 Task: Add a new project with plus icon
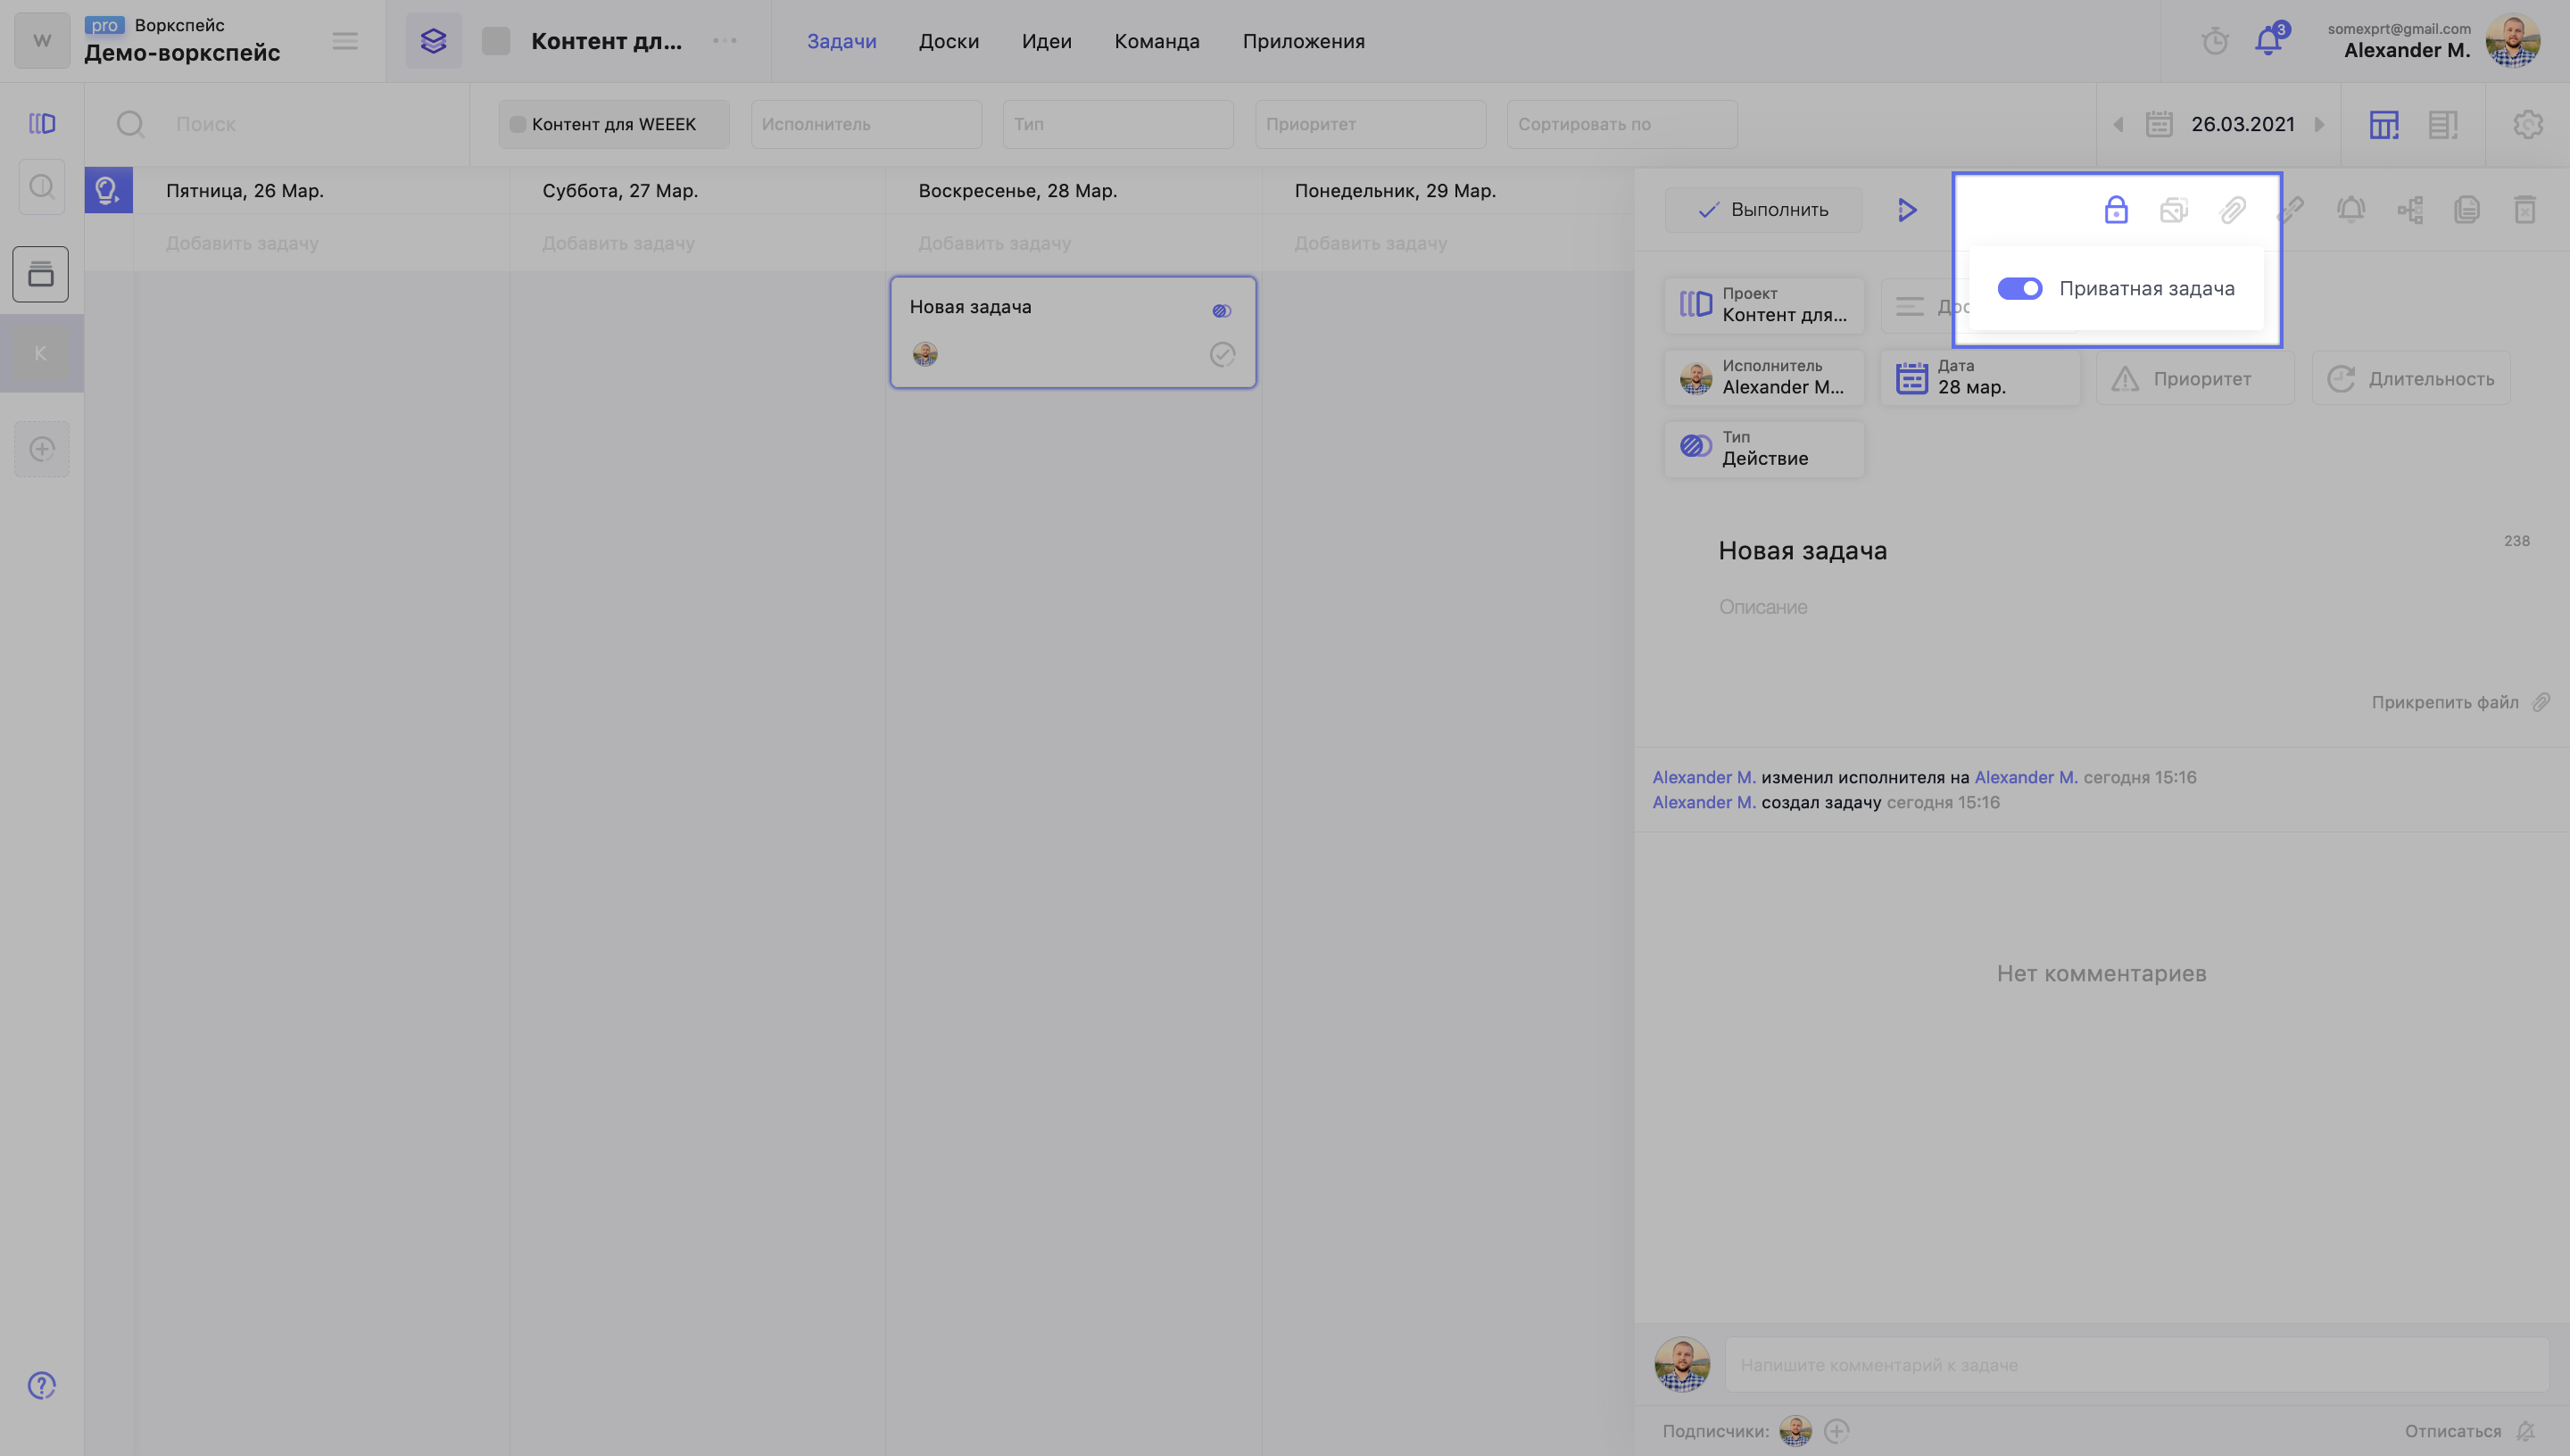point(41,449)
